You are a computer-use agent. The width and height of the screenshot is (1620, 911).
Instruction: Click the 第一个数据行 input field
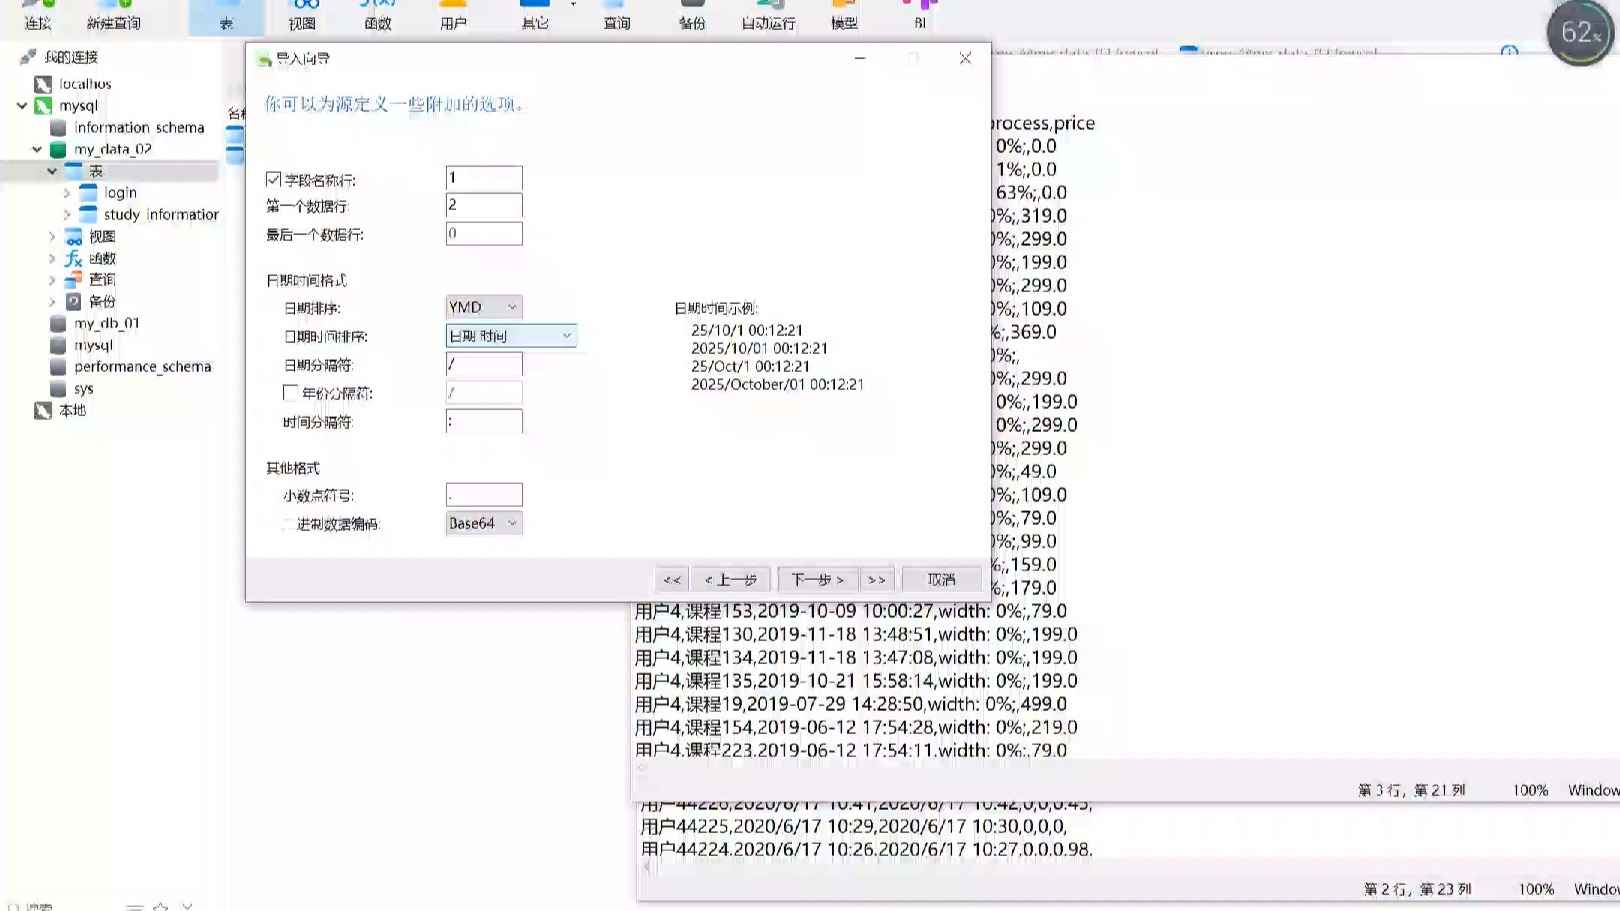pos(484,205)
